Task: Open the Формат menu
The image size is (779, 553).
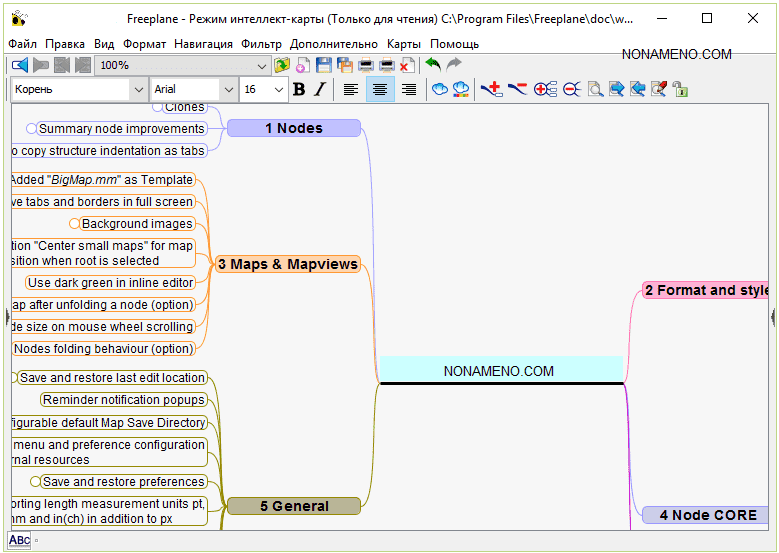Action: tap(144, 44)
